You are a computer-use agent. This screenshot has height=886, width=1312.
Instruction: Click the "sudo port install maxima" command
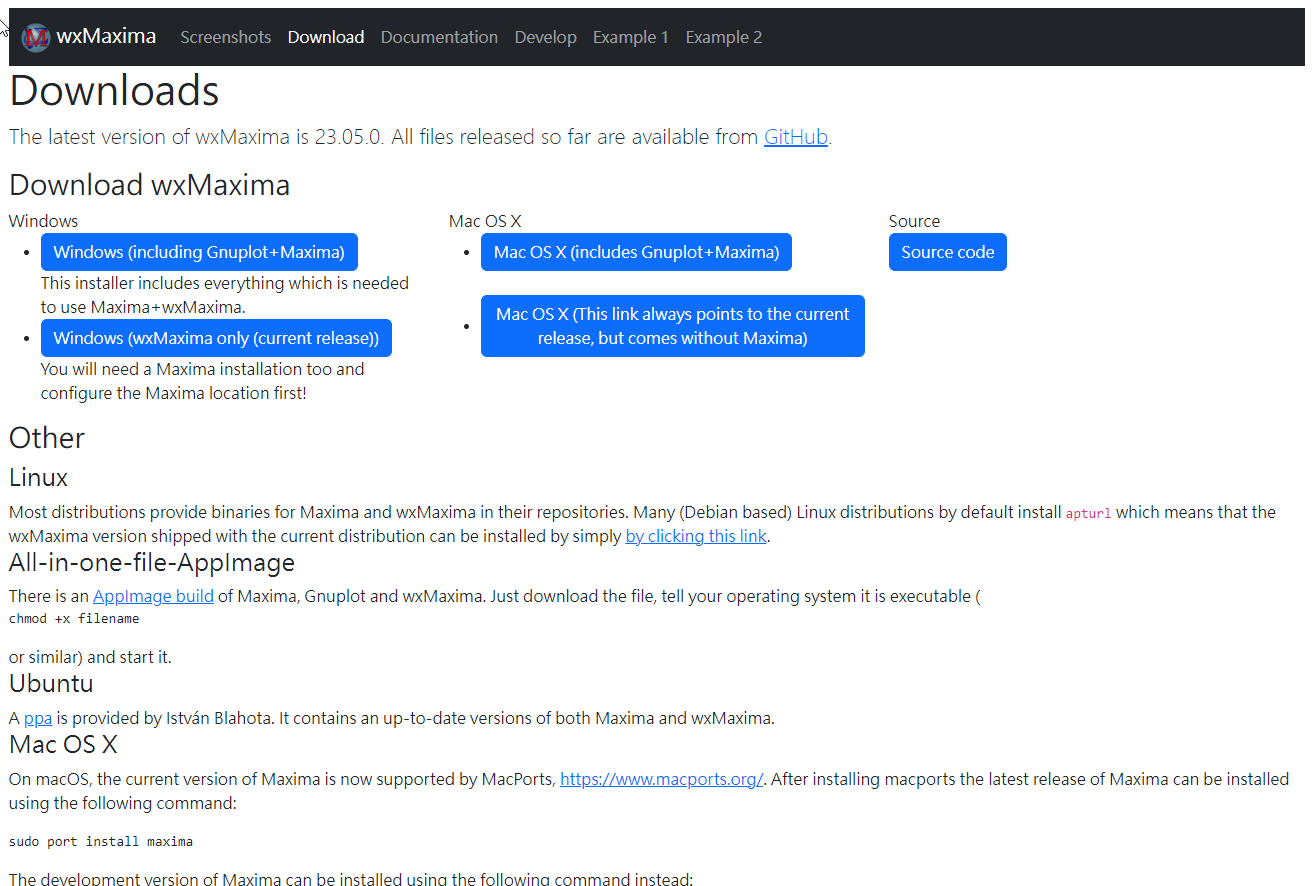point(101,842)
